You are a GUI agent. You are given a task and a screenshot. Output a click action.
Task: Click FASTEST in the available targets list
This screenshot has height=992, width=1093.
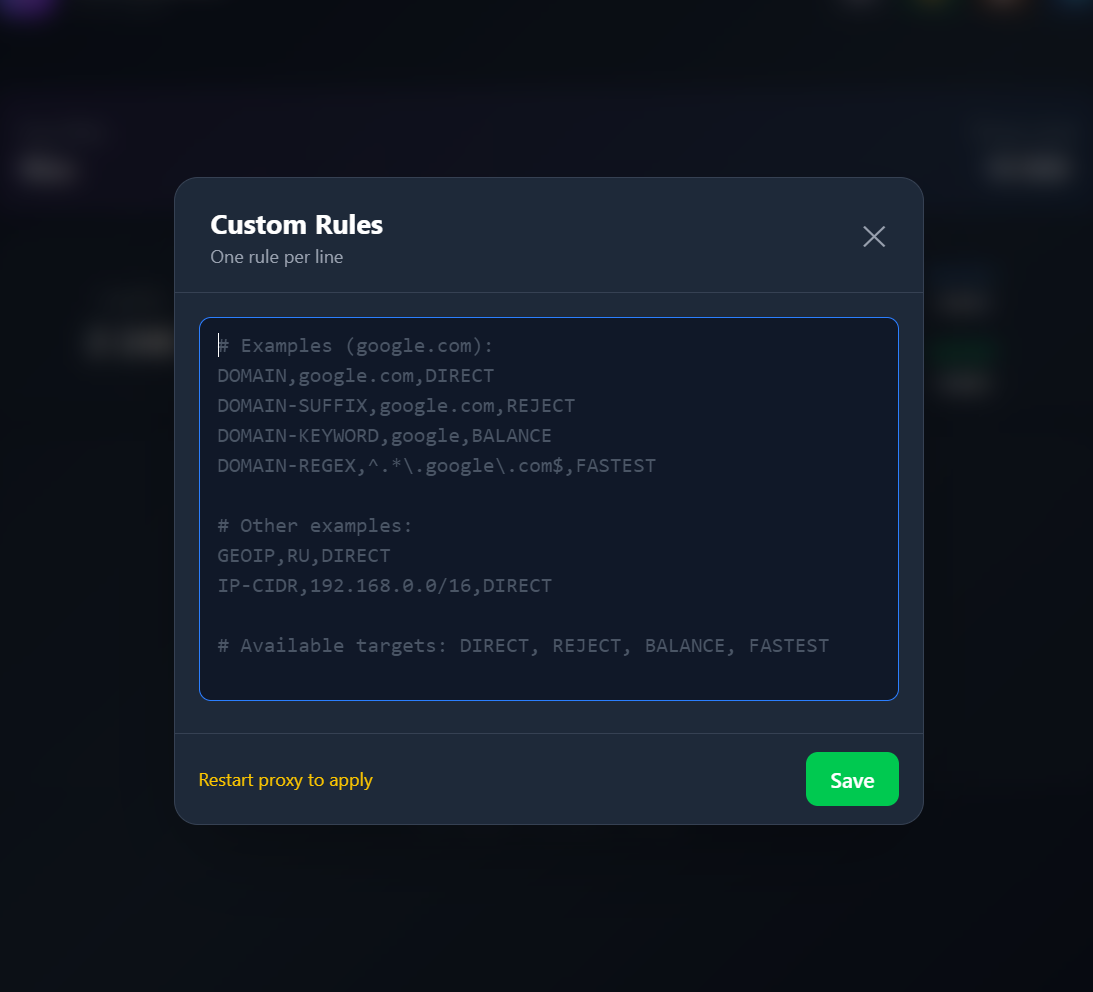788,646
